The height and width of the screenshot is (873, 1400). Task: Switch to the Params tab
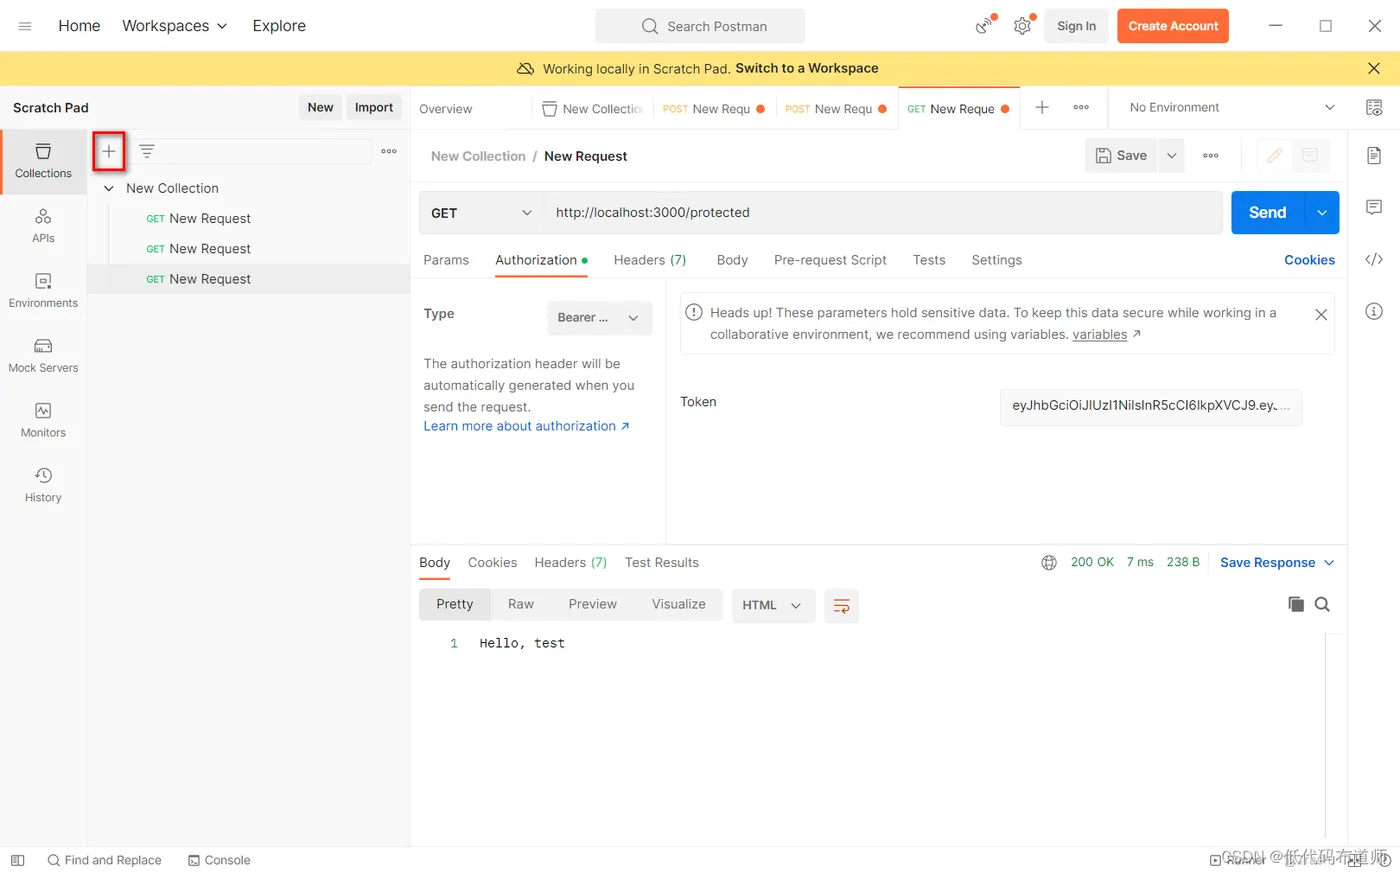[x=446, y=260]
